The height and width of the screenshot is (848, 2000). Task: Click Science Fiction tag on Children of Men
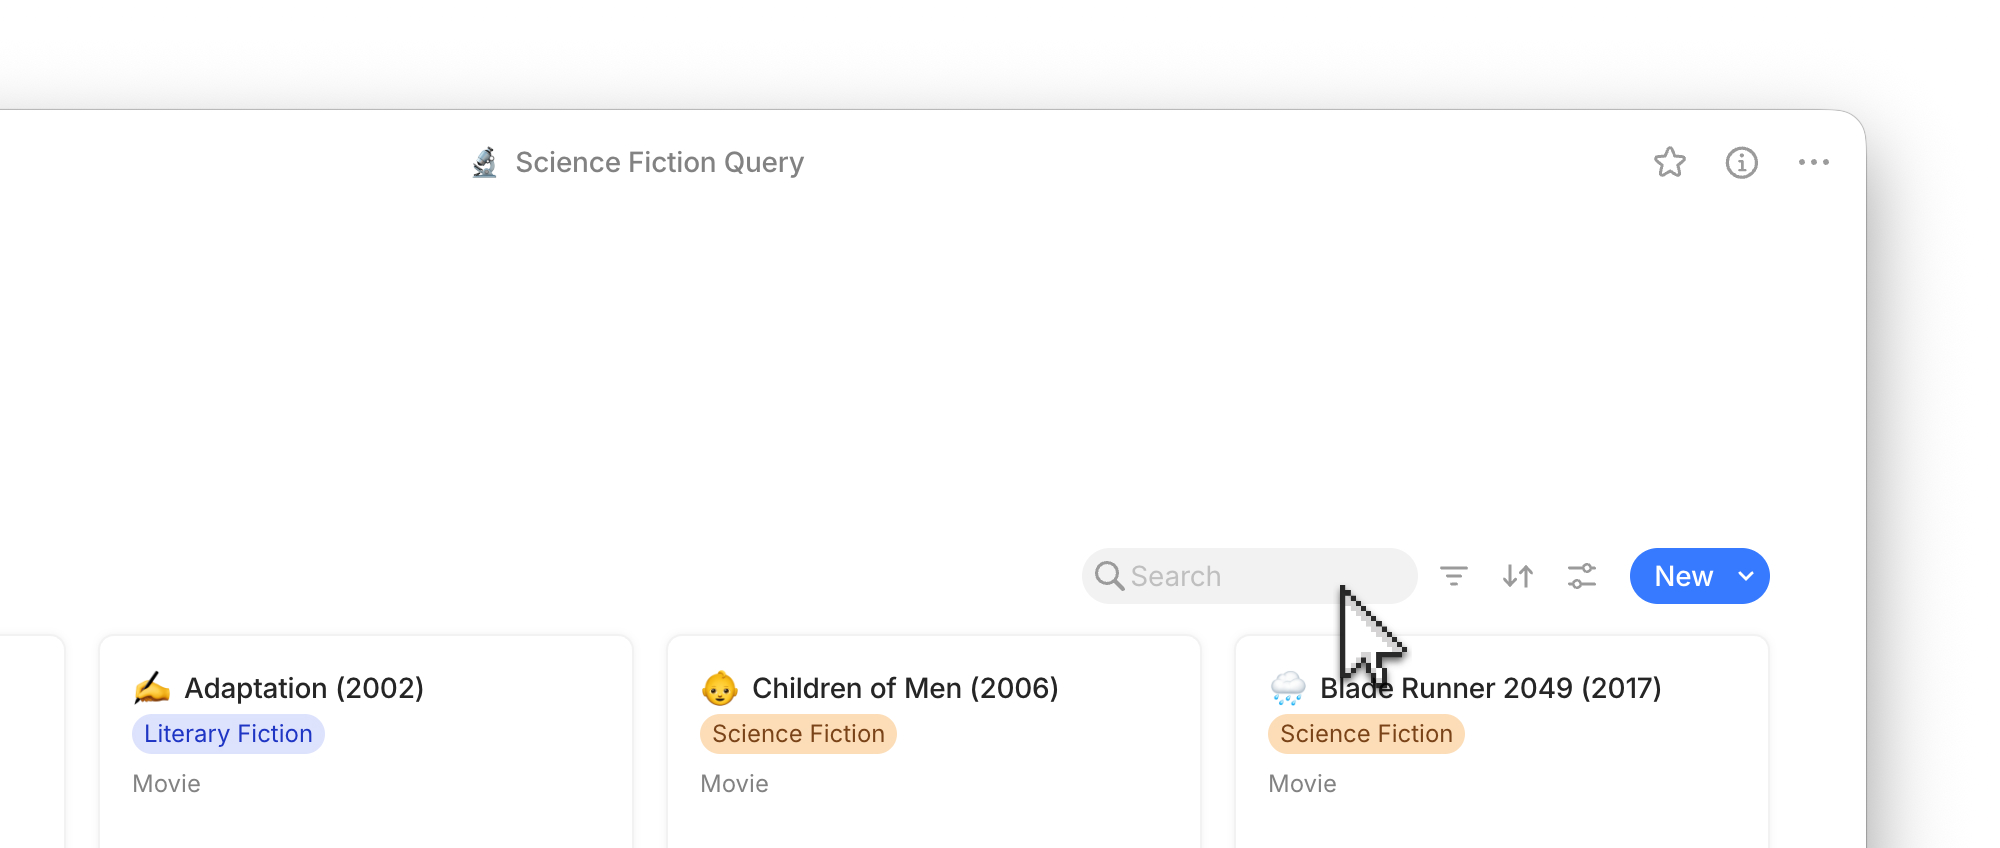pyautogui.click(x=798, y=734)
